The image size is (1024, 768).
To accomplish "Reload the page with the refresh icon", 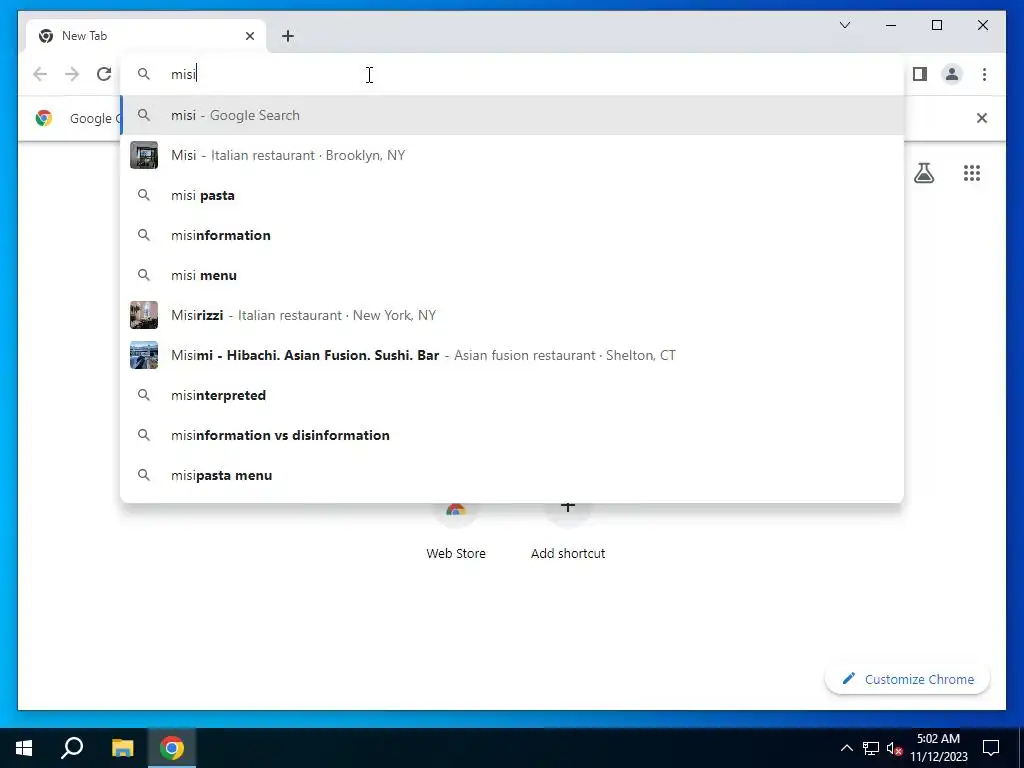I will (x=104, y=74).
